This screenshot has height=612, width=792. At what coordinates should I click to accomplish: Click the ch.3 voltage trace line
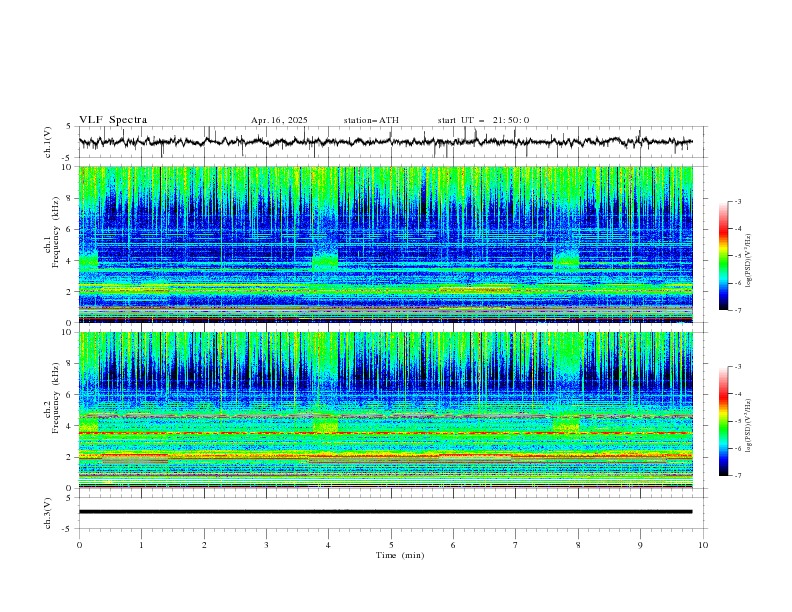pyautogui.click(x=386, y=512)
